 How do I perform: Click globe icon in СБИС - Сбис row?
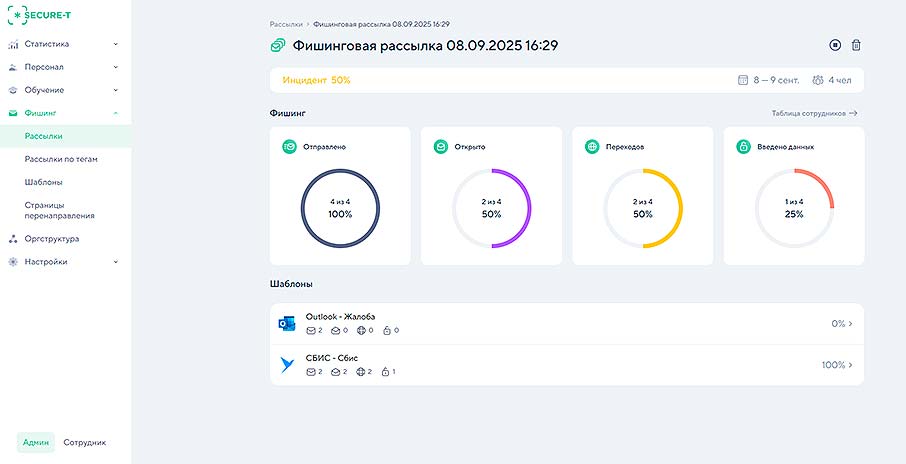pos(361,372)
